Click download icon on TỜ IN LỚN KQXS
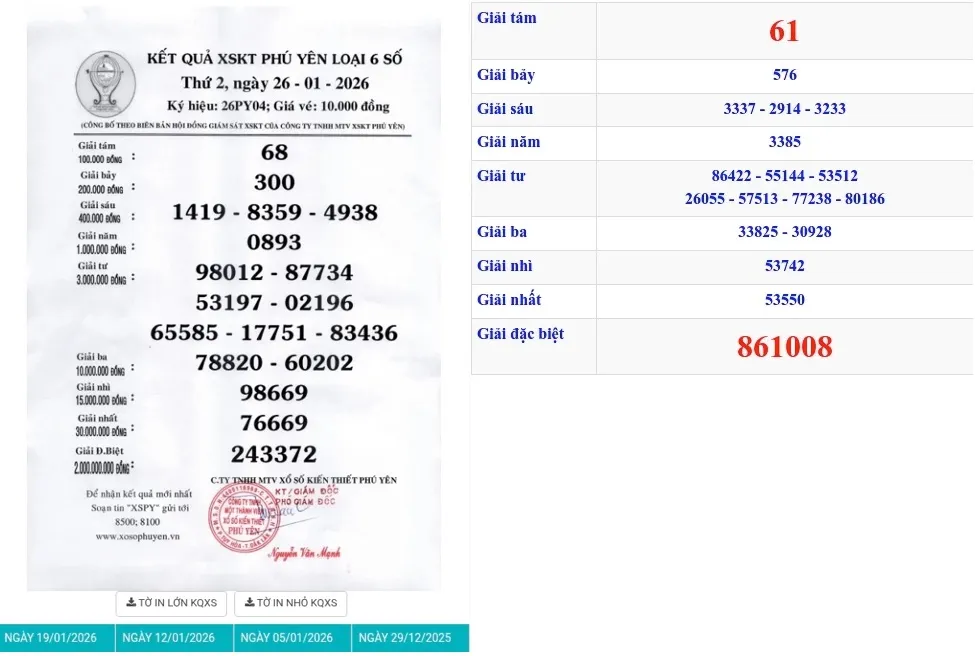 131,603
